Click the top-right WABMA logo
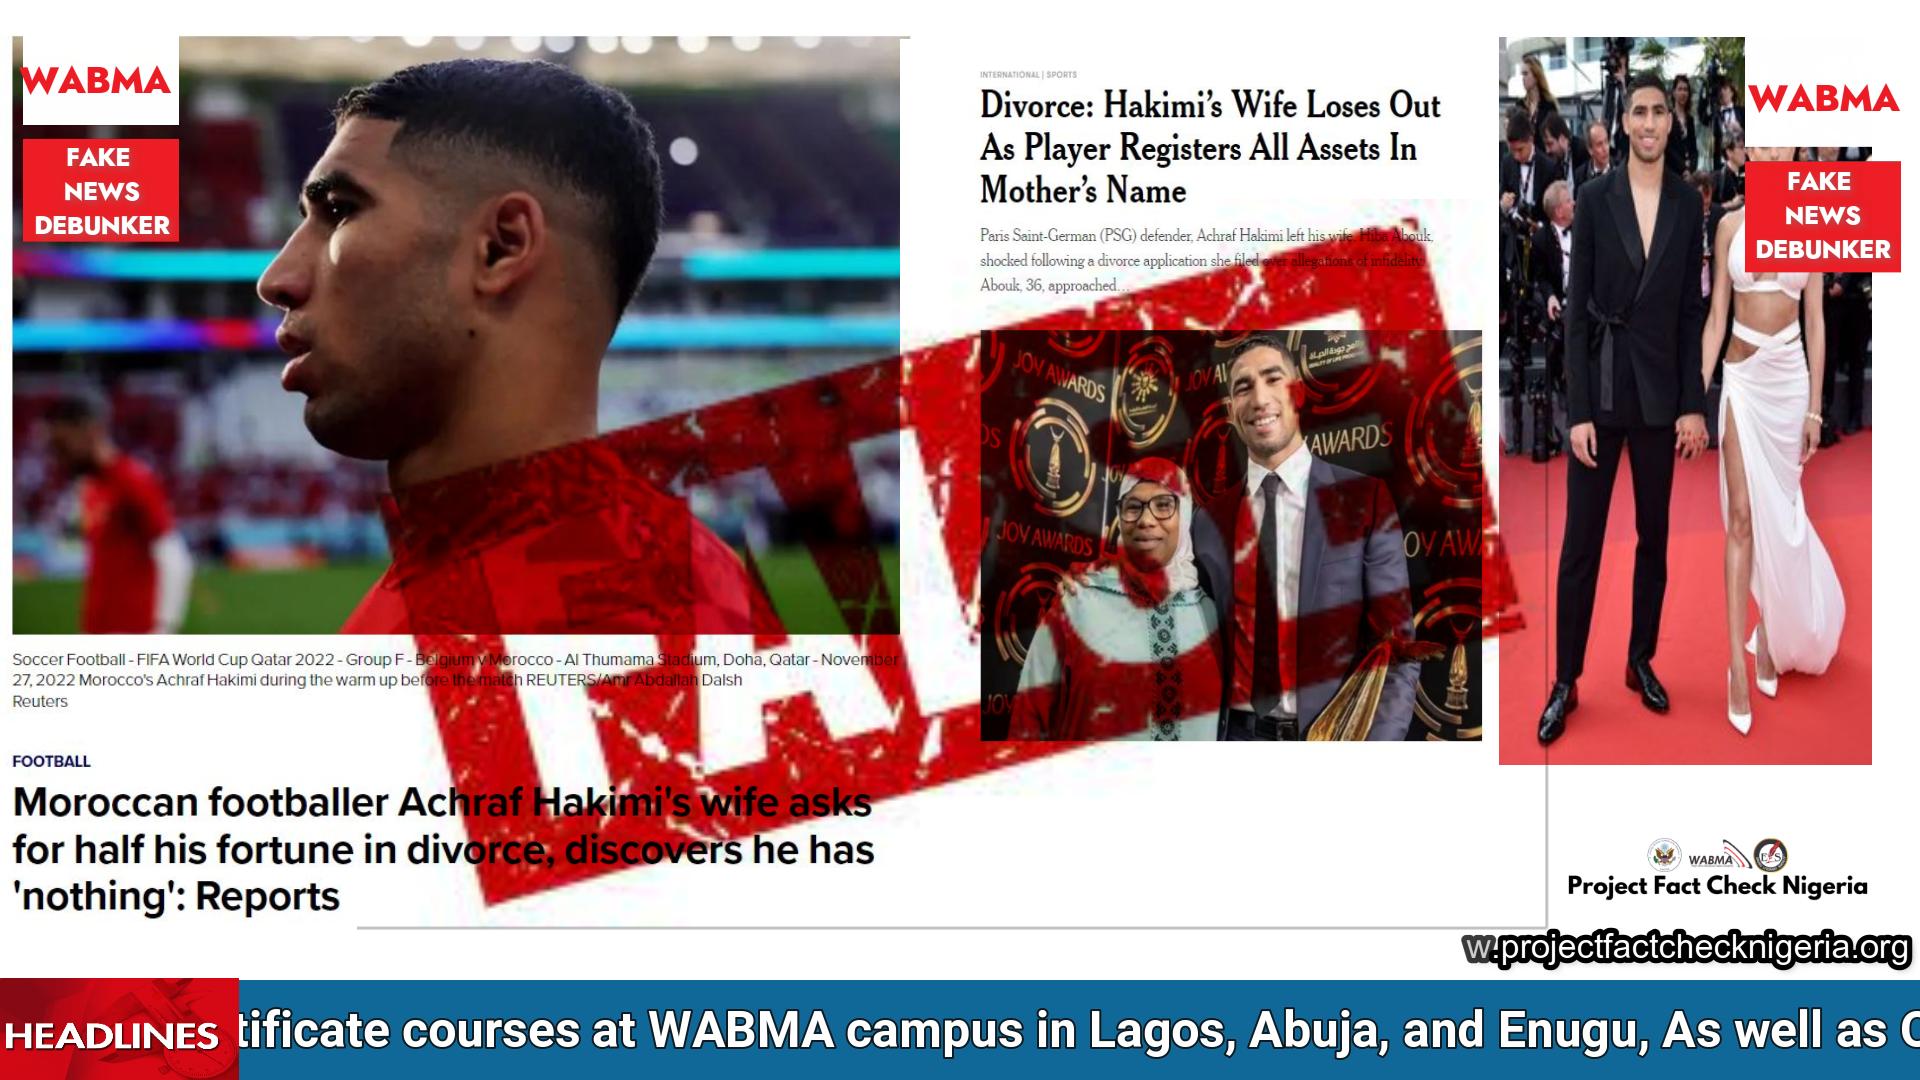This screenshot has width=1920, height=1080. (x=1824, y=98)
